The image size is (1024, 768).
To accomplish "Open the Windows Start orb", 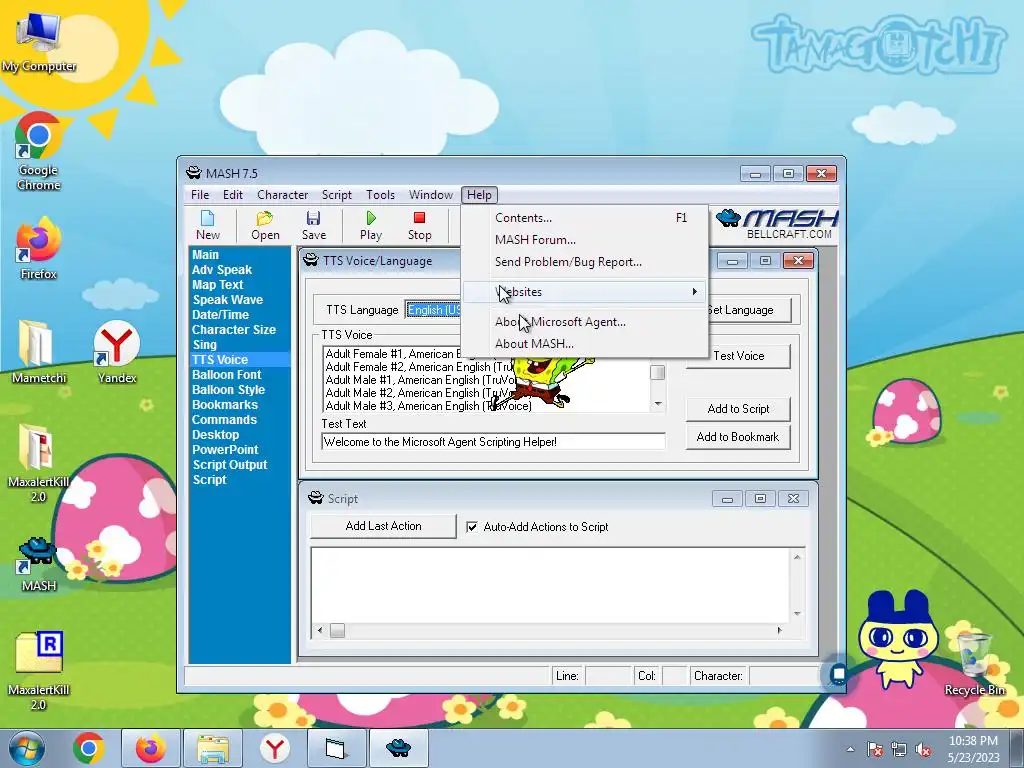I will (x=27, y=748).
